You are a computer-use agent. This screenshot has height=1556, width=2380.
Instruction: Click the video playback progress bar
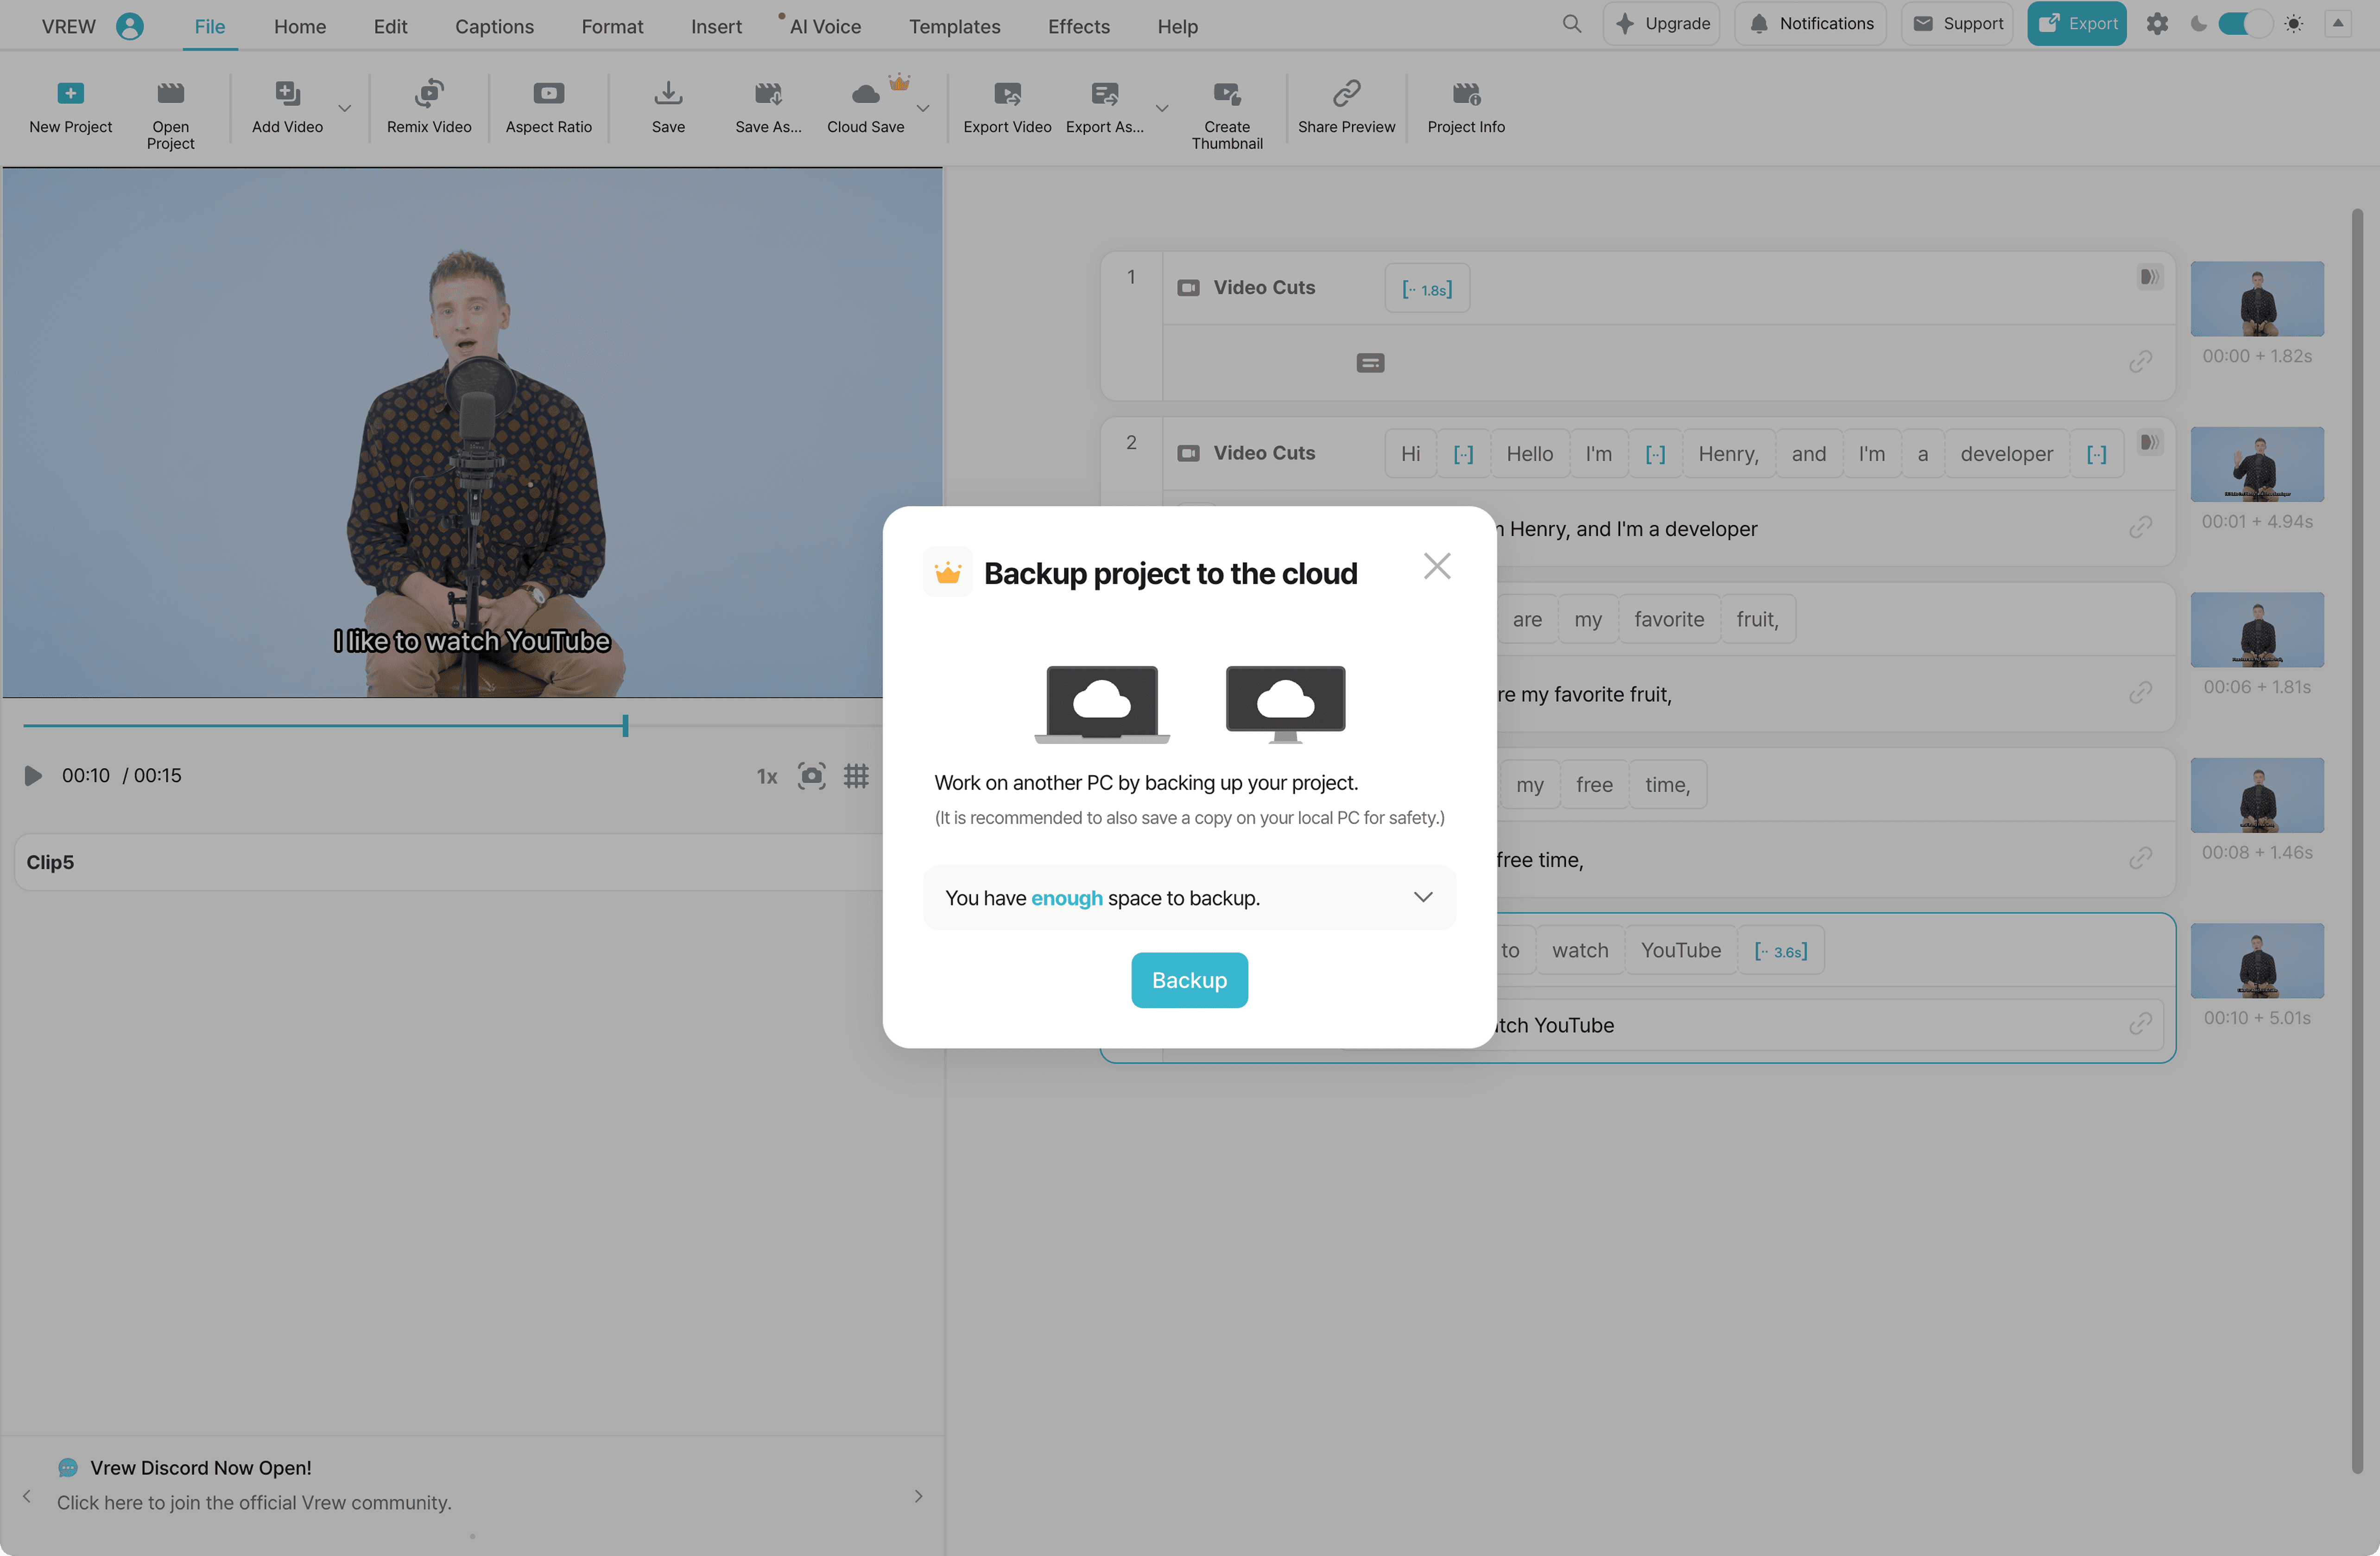(400, 726)
